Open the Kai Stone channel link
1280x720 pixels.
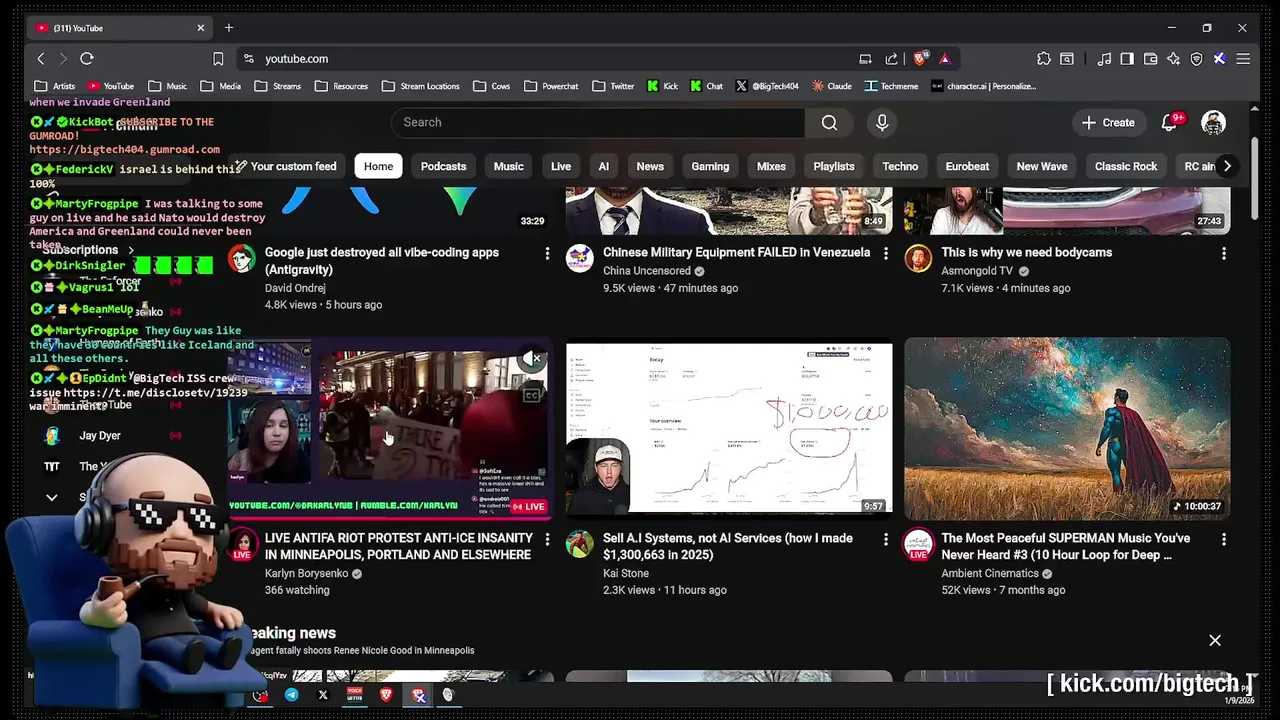pyautogui.click(x=626, y=574)
